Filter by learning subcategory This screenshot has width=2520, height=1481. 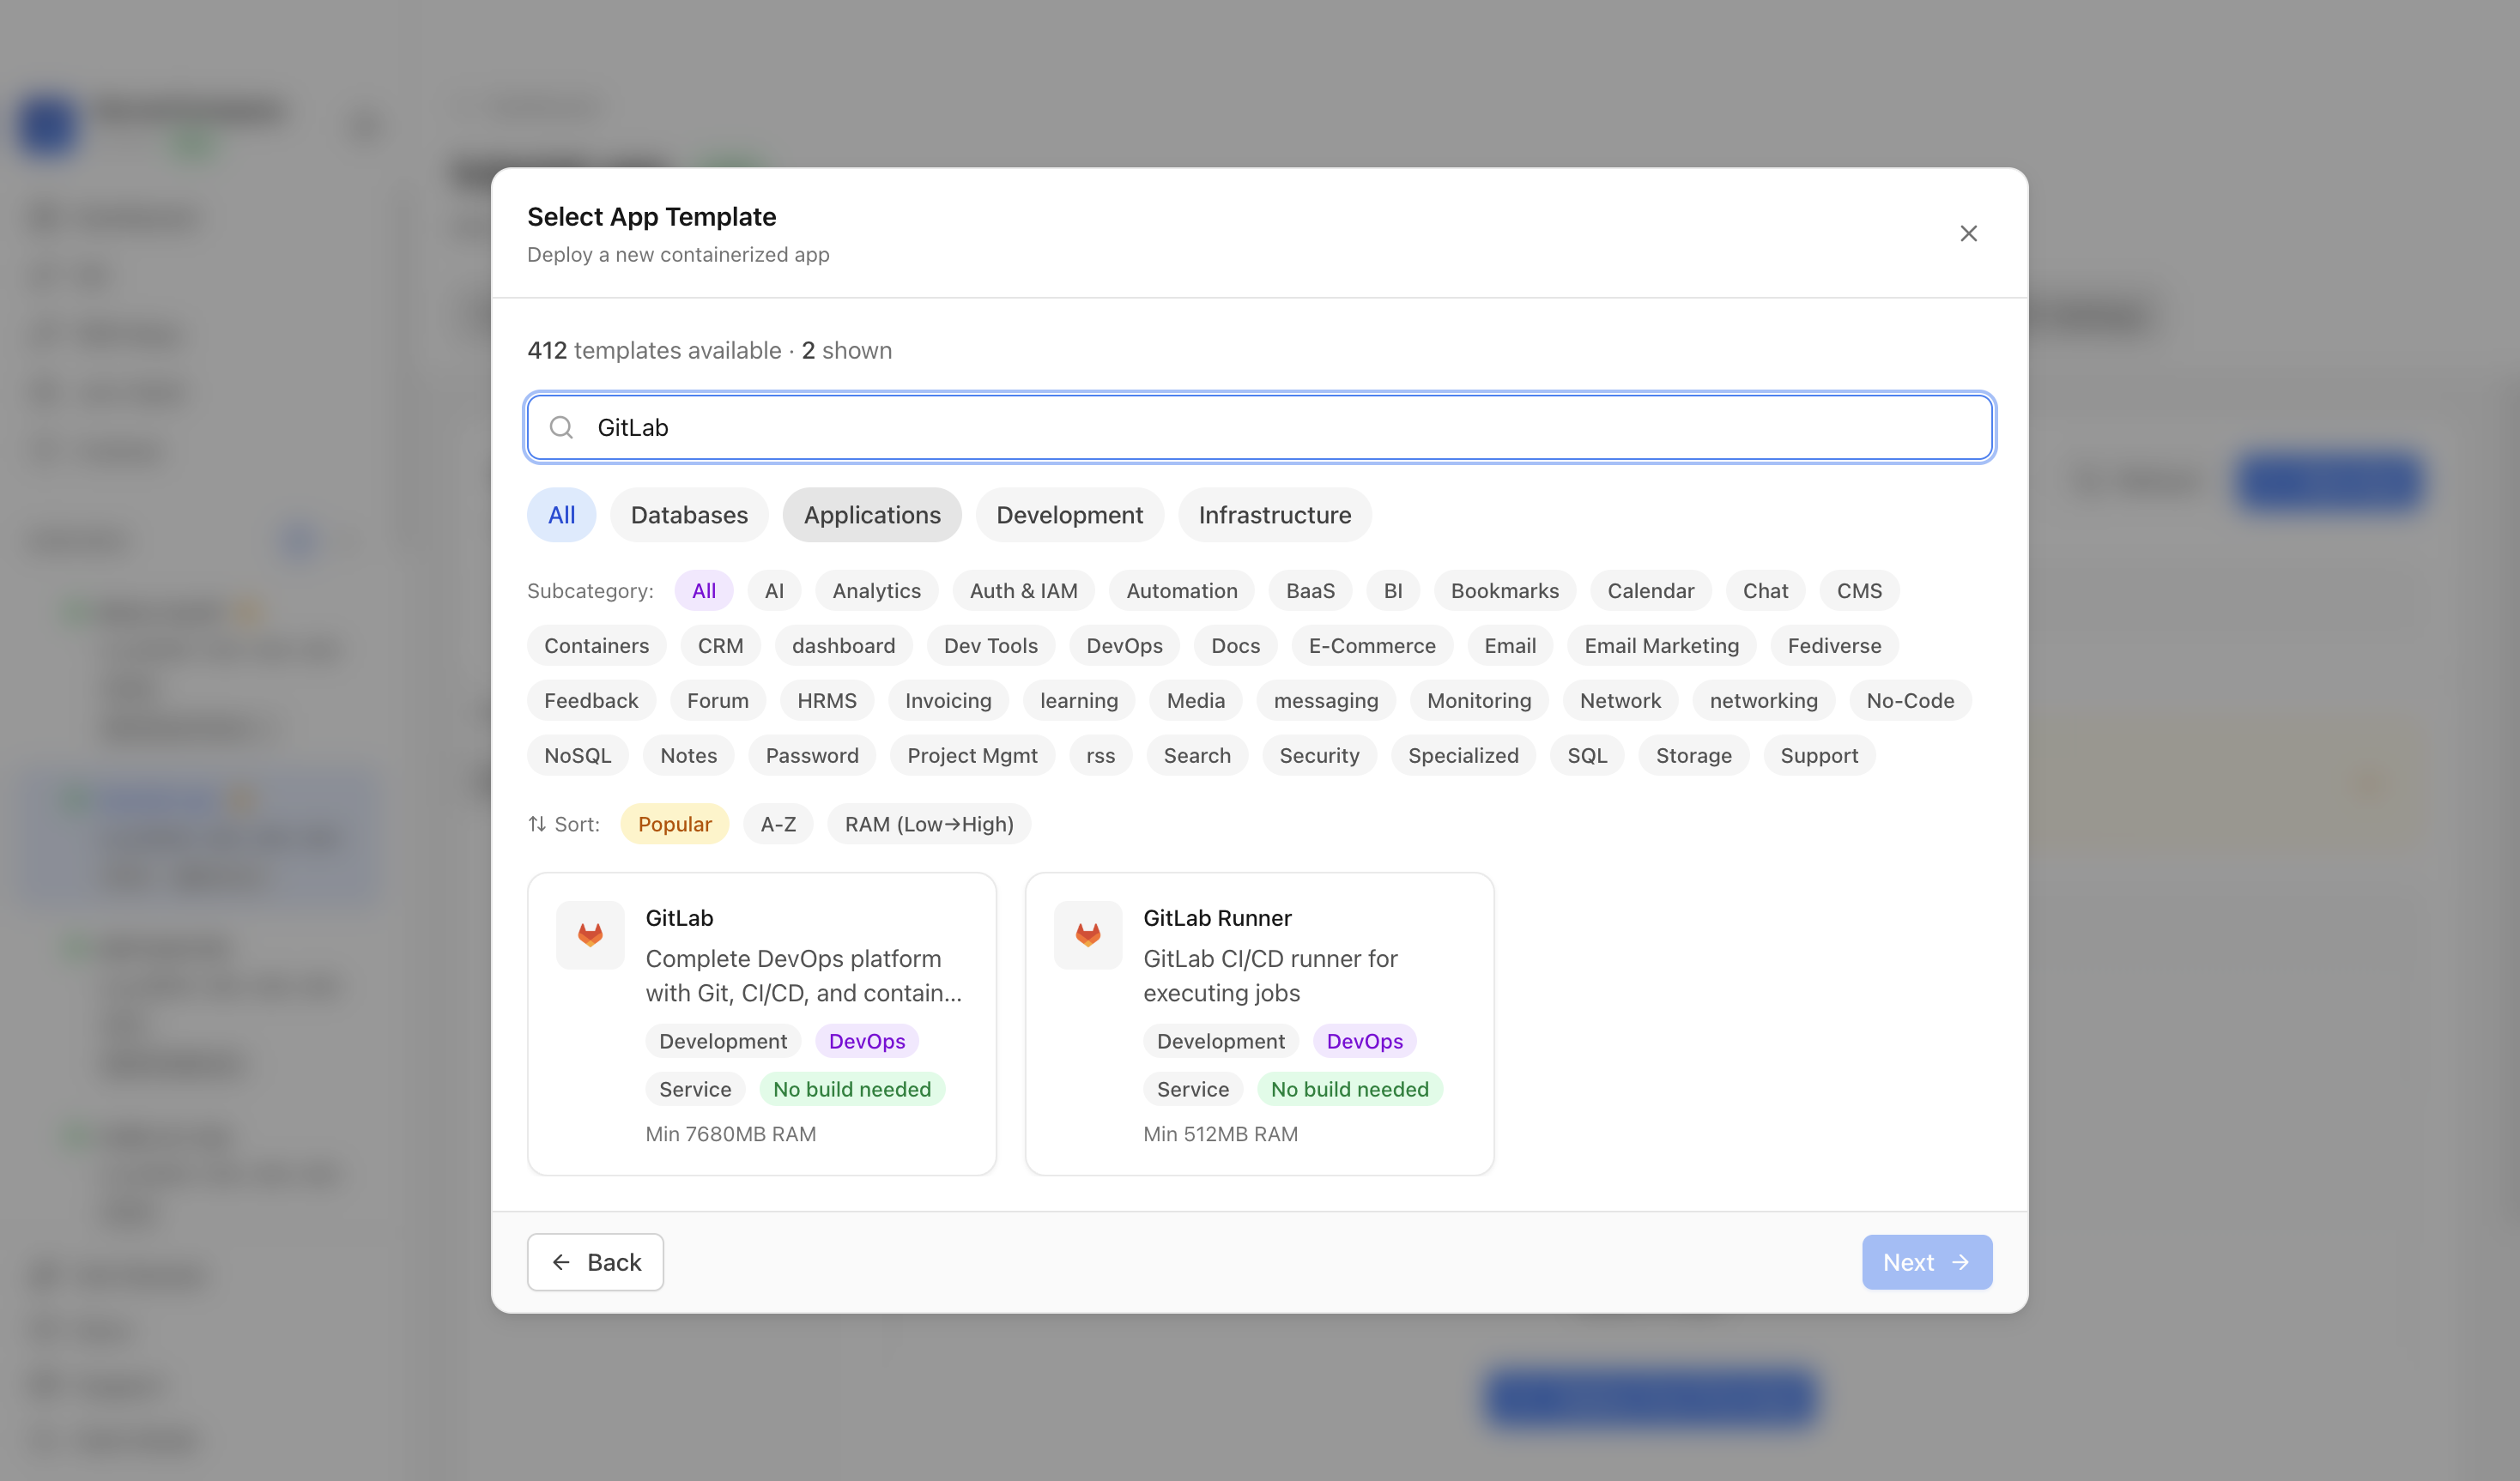(1079, 701)
